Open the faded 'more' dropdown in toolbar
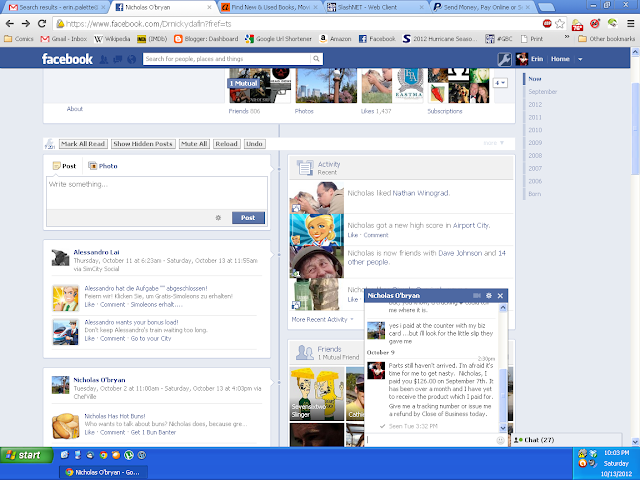 coord(493,143)
